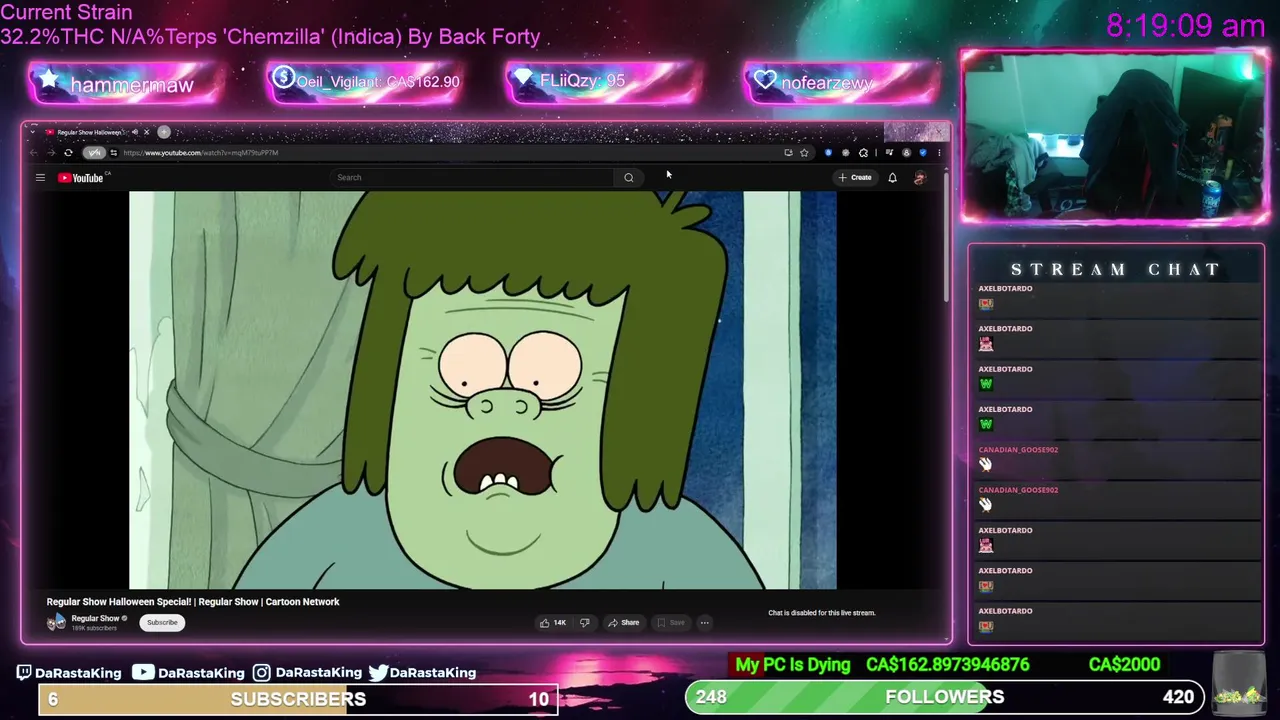Go forward in the browser

[50, 153]
